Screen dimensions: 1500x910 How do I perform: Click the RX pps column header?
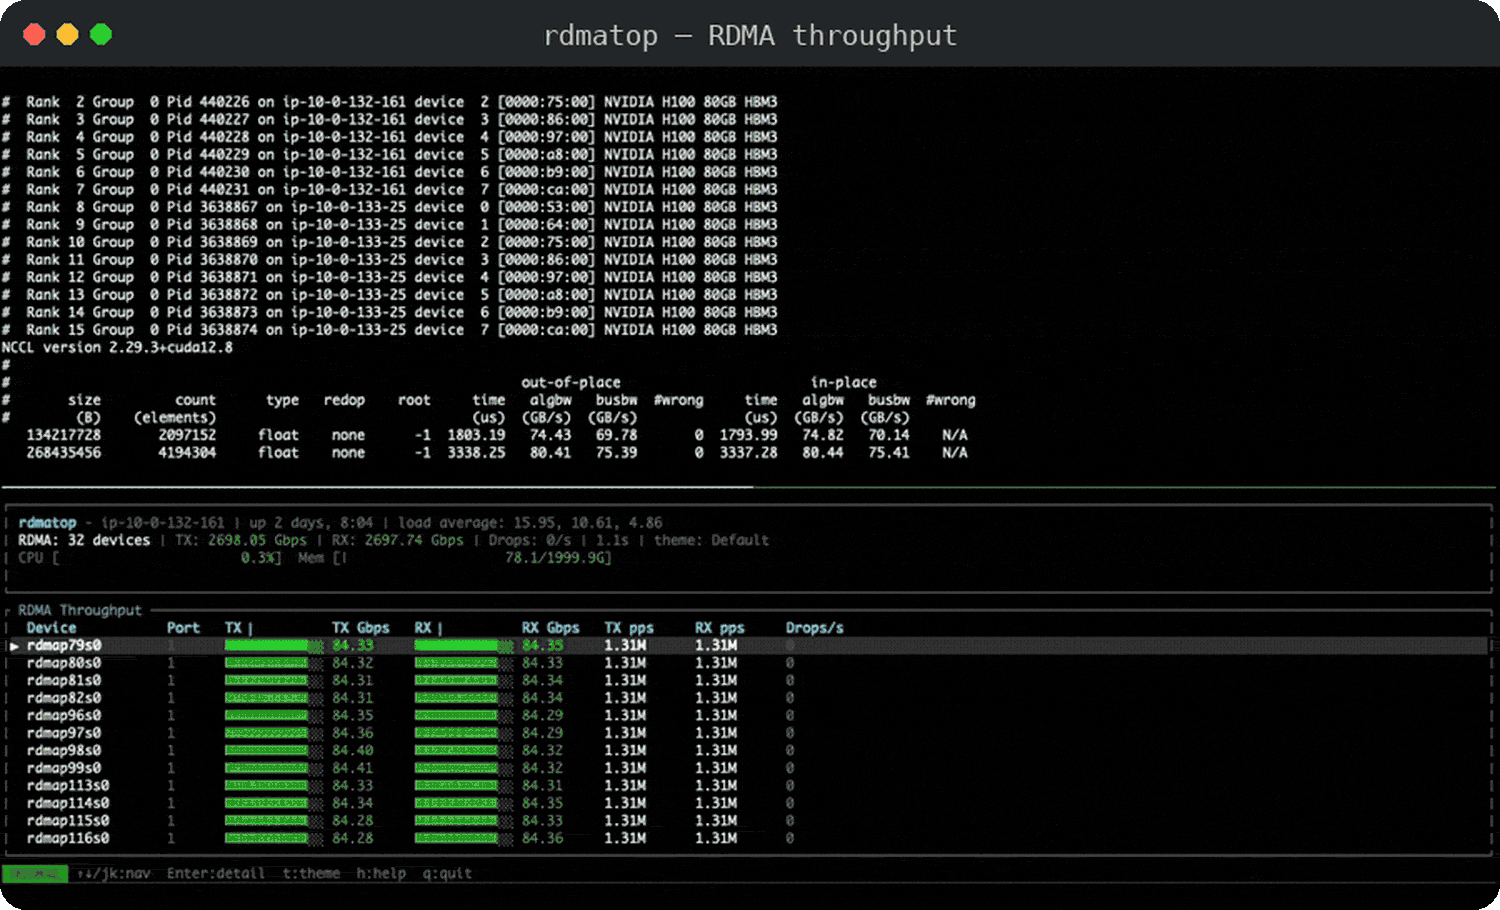[720, 628]
